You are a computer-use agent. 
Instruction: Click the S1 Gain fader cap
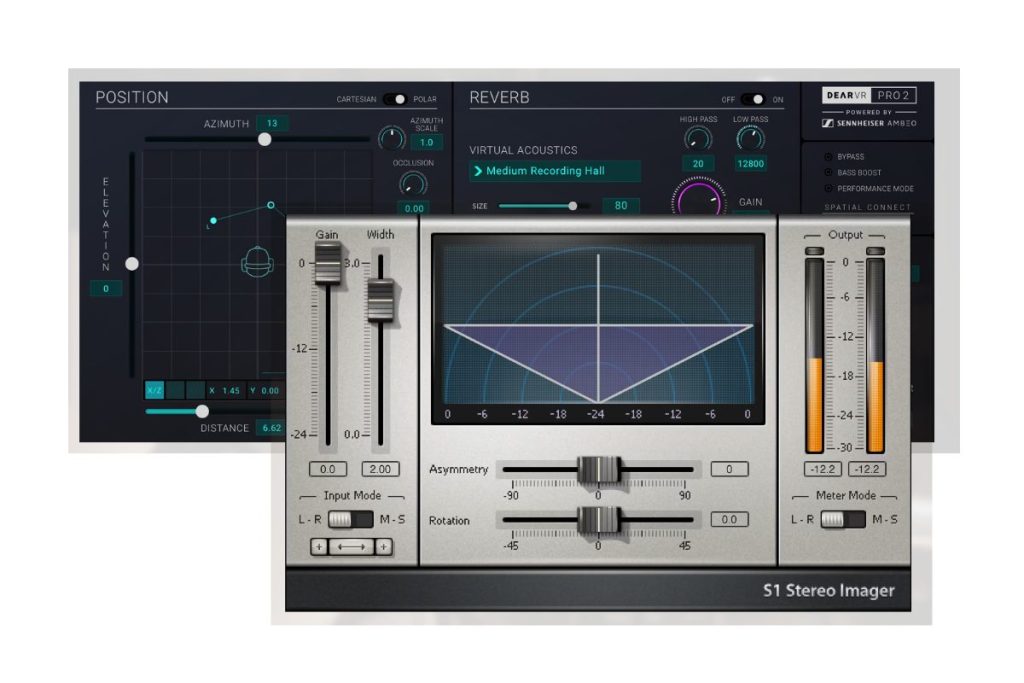328,263
